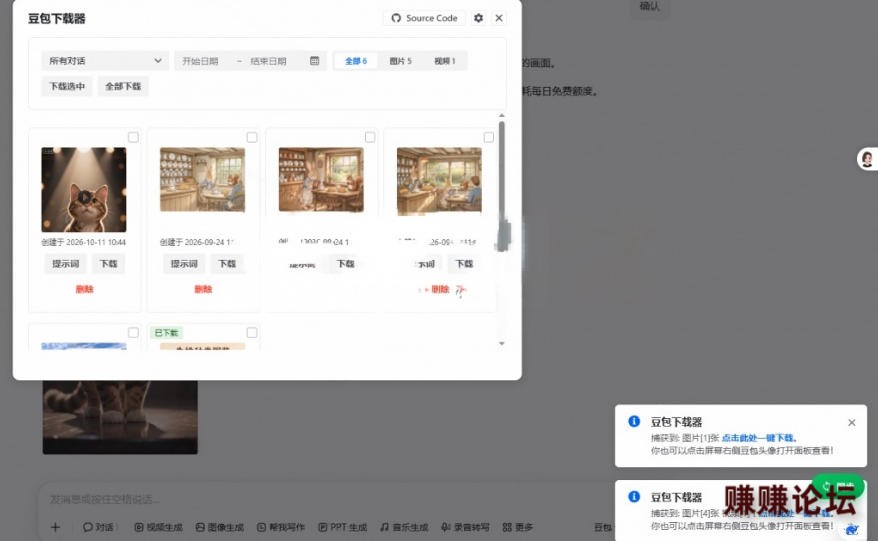
Task: Select 音乐生成 in the chat bar
Action: click(x=404, y=527)
